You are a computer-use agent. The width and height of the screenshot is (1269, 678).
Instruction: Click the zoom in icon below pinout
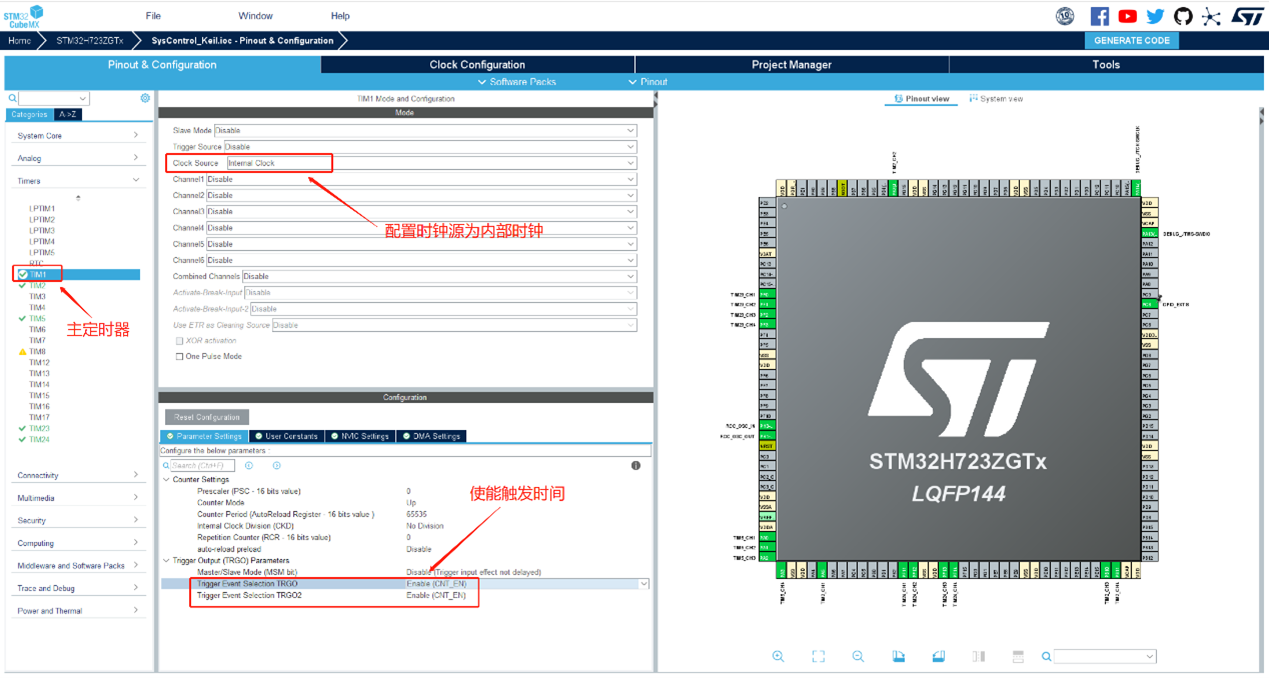pos(778,656)
